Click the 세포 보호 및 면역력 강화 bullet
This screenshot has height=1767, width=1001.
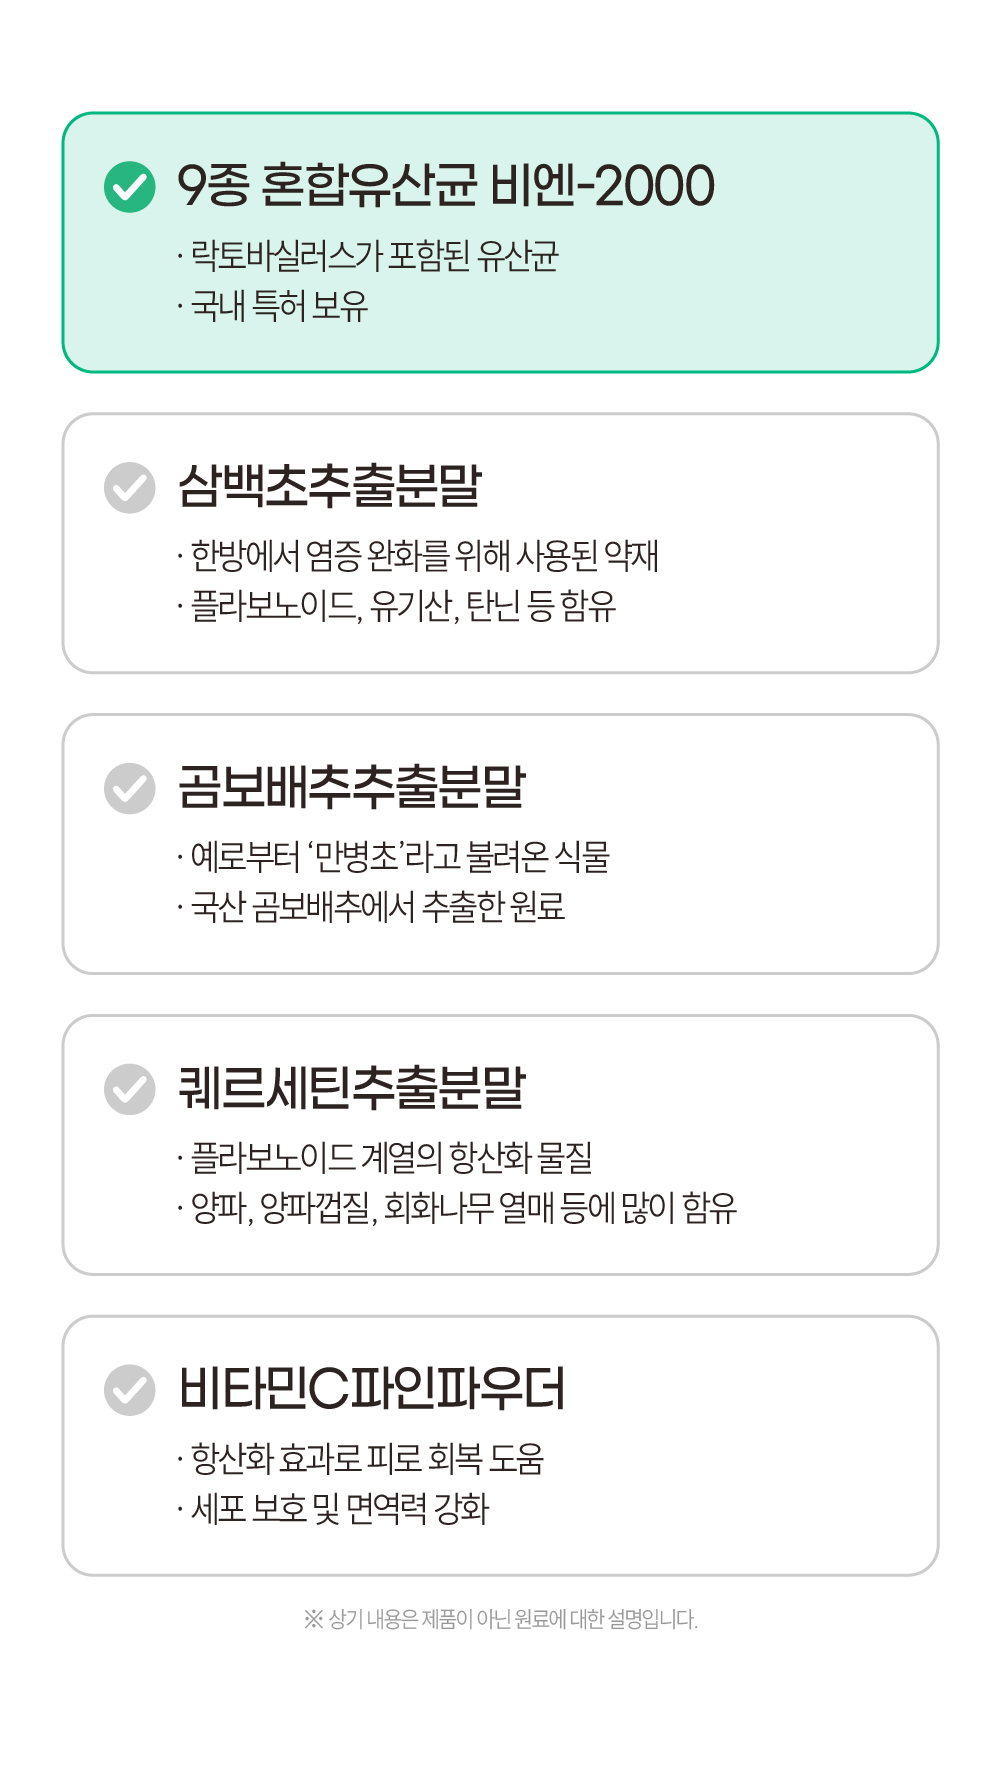(340, 1509)
